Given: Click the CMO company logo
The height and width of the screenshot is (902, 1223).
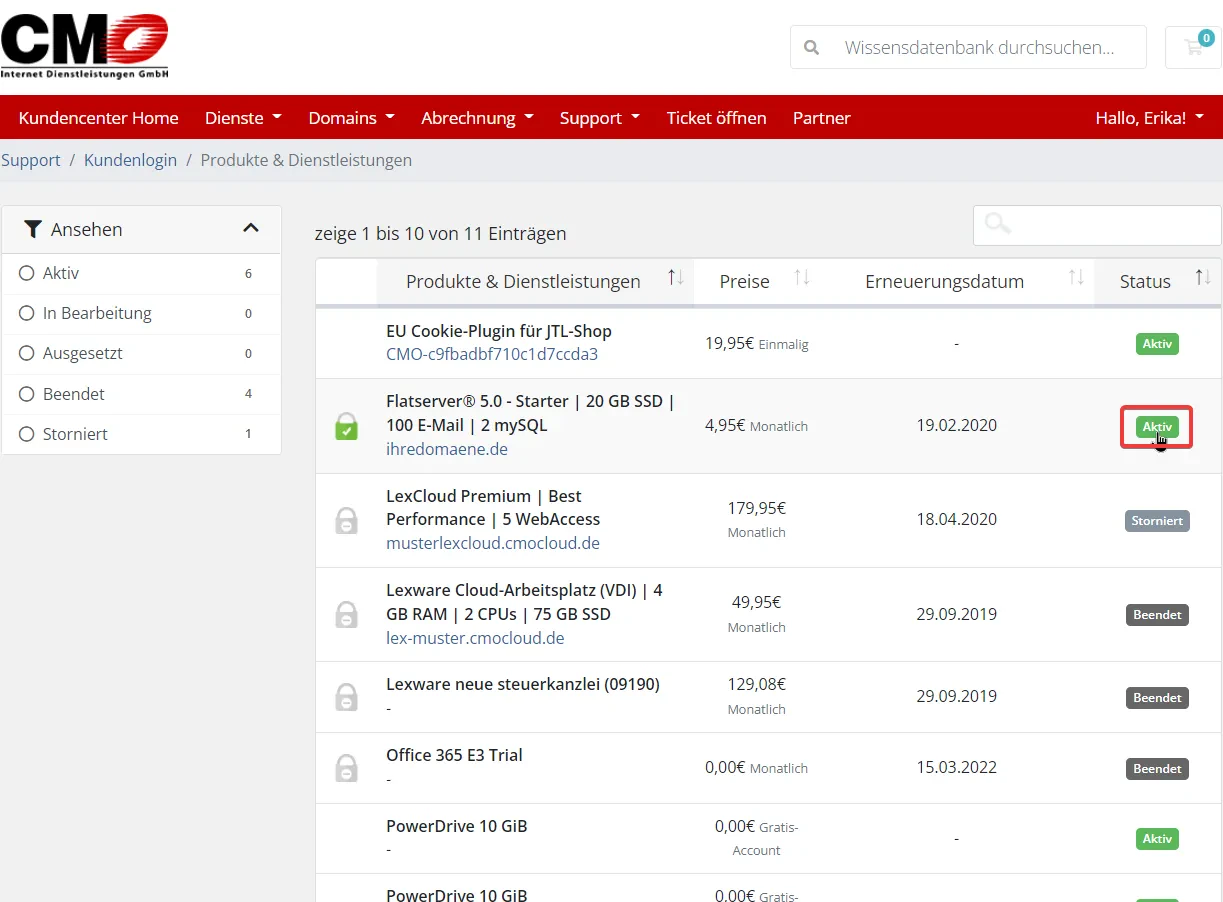Looking at the screenshot, I should coord(85,46).
